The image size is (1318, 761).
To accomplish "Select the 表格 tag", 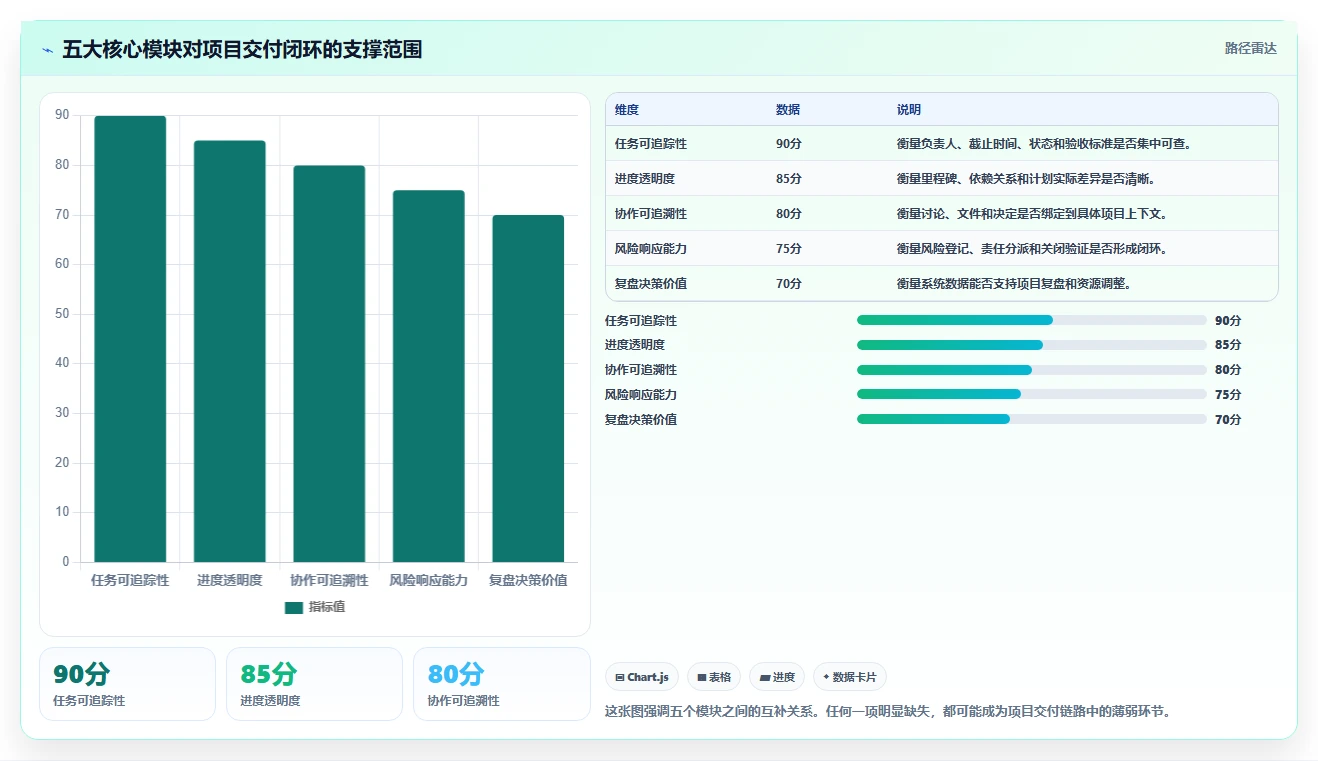I will coord(714,677).
